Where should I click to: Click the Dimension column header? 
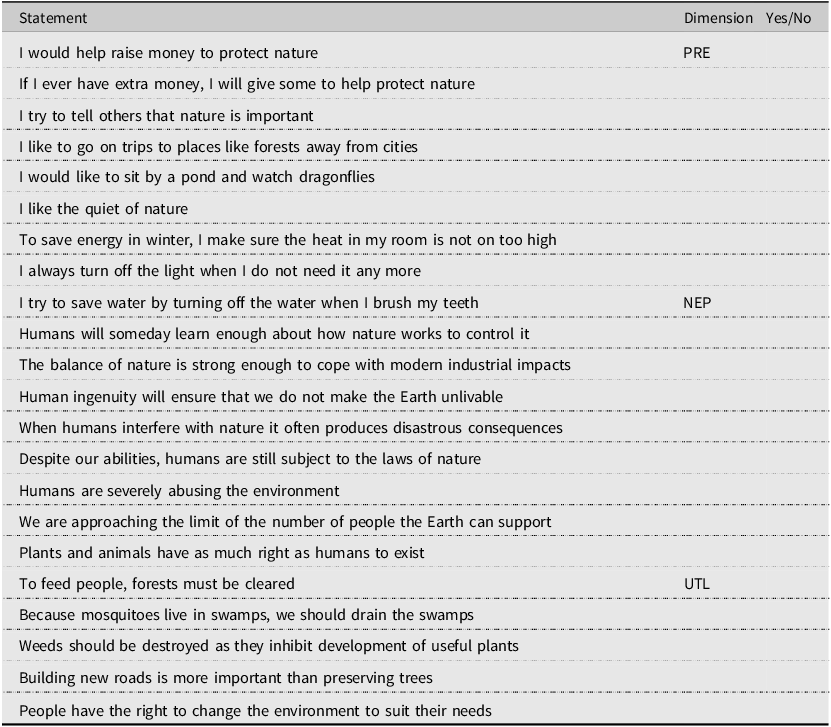tap(718, 18)
